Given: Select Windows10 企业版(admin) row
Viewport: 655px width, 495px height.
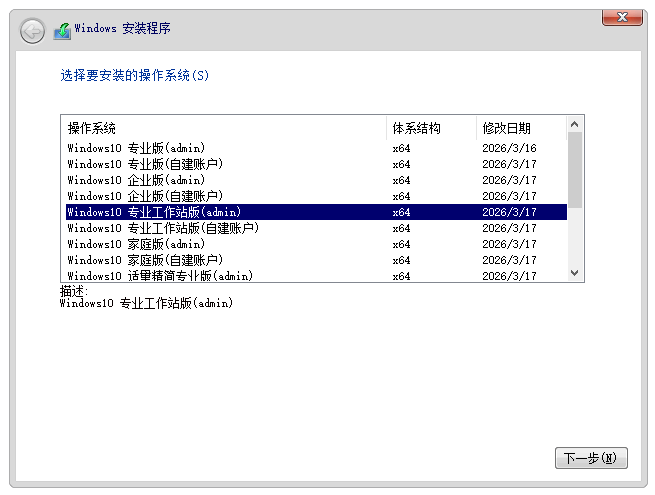Looking at the screenshot, I should pos(316,180).
